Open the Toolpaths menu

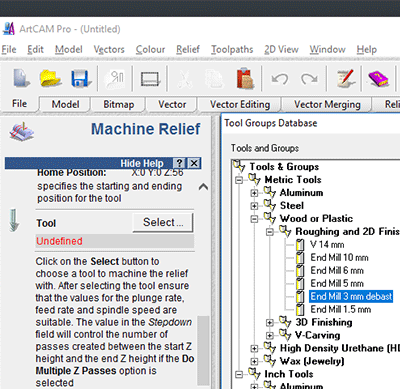click(232, 49)
